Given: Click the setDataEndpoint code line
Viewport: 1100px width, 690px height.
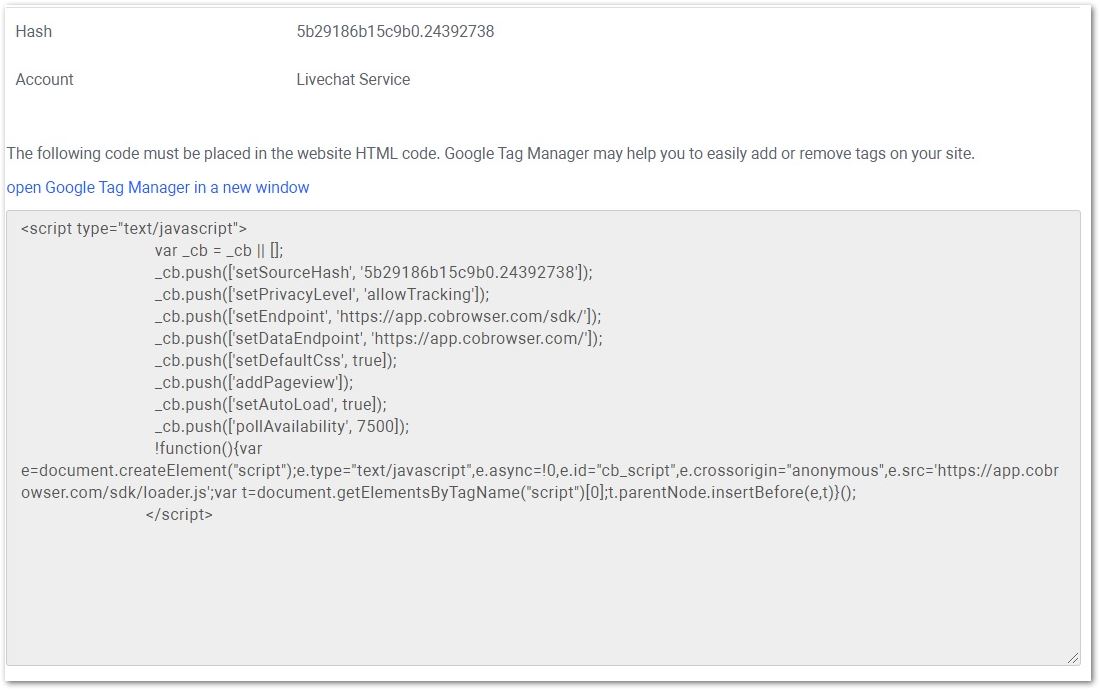Looking at the screenshot, I should point(378,338).
